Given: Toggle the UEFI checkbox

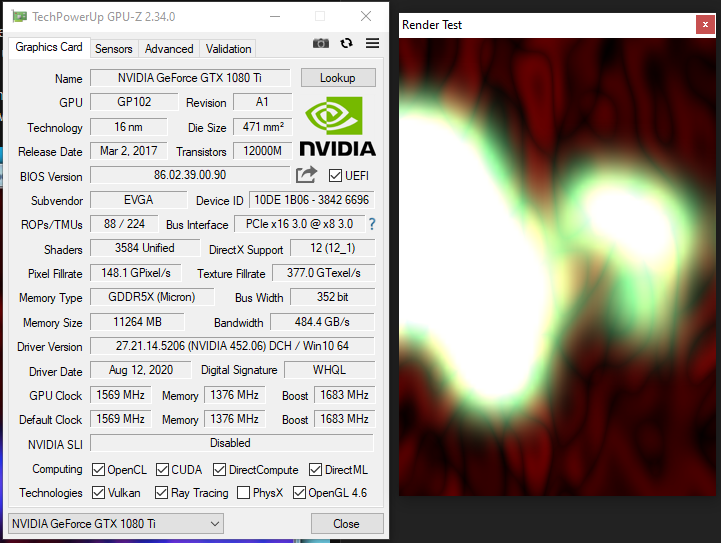Looking at the screenshot, I should (335, 176).
